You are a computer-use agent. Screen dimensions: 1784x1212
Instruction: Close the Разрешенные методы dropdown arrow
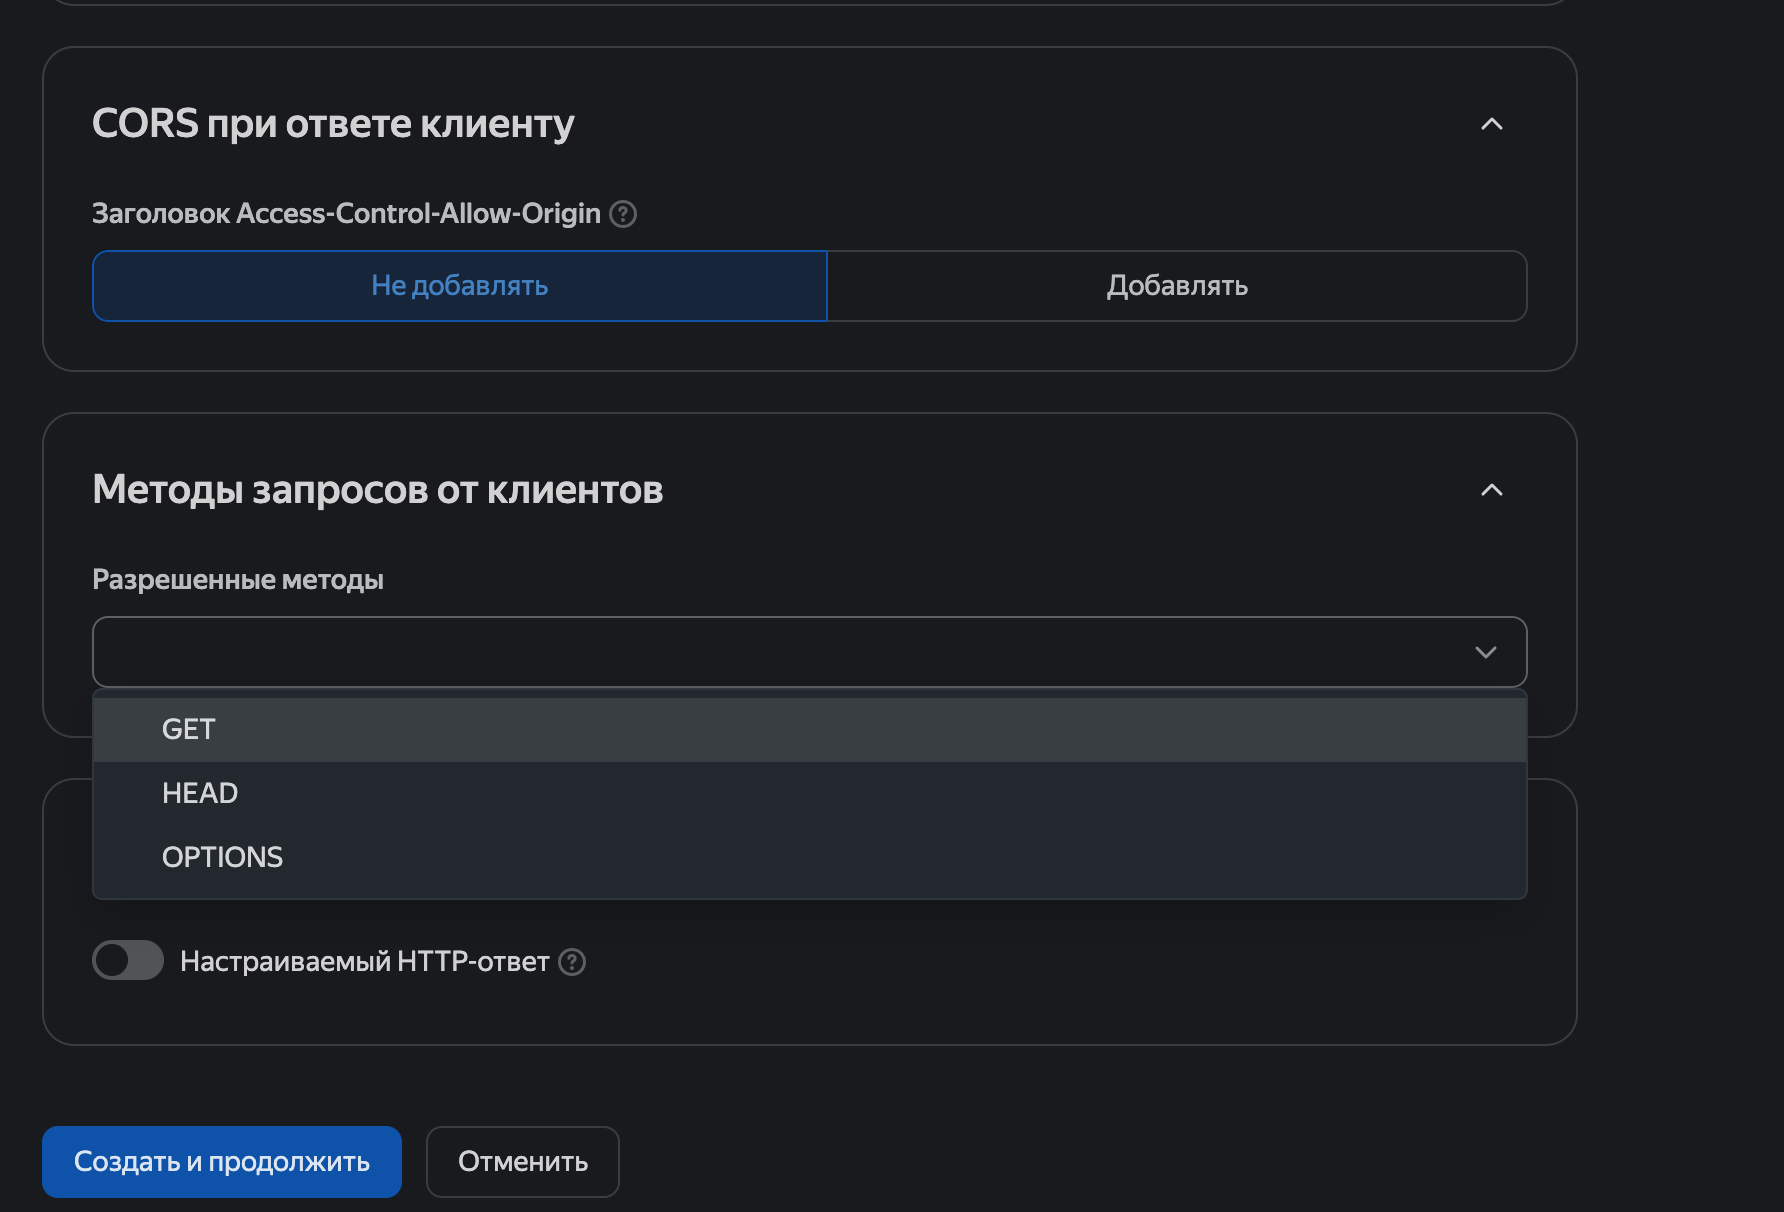click(x=1486, y=652)
